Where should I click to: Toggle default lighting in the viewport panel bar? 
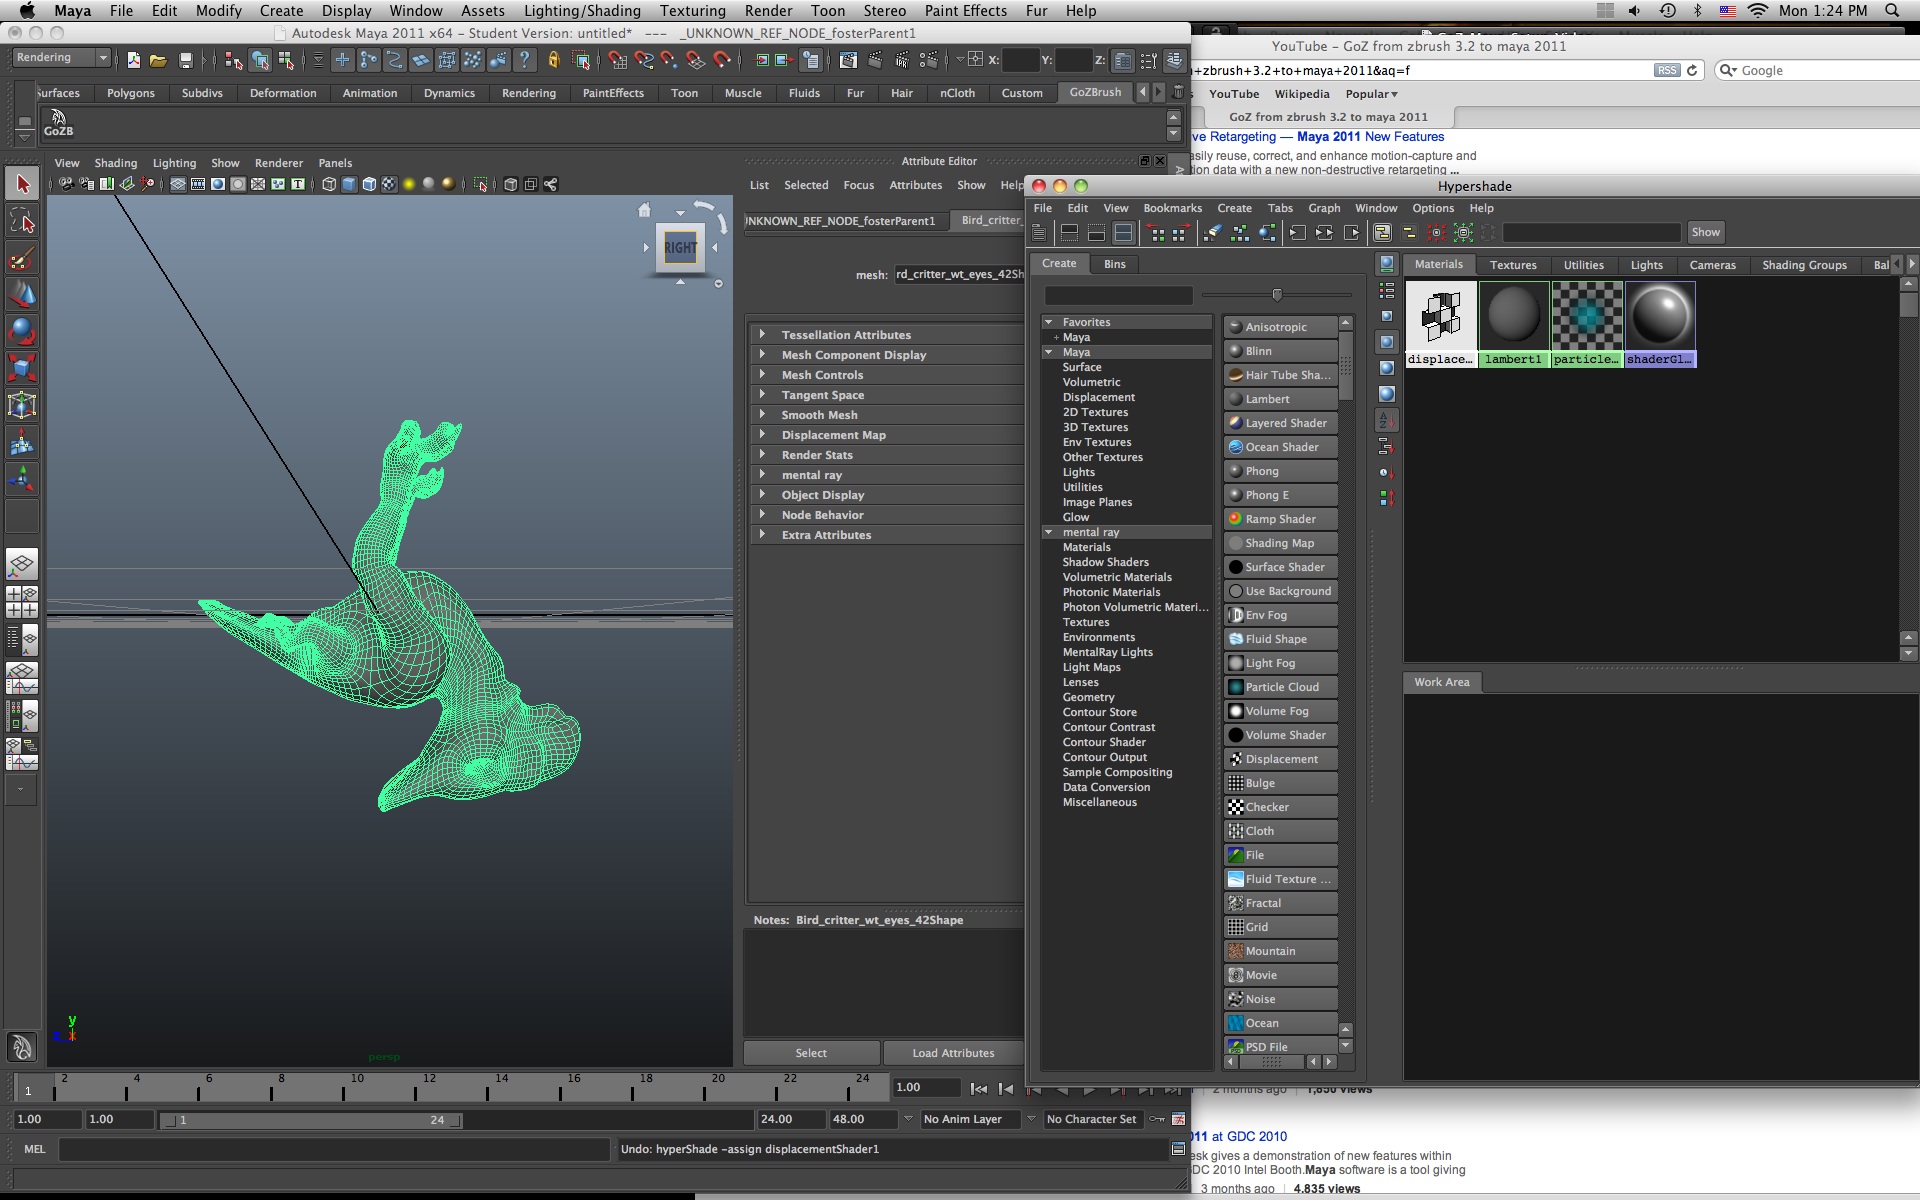coord(409,183)
